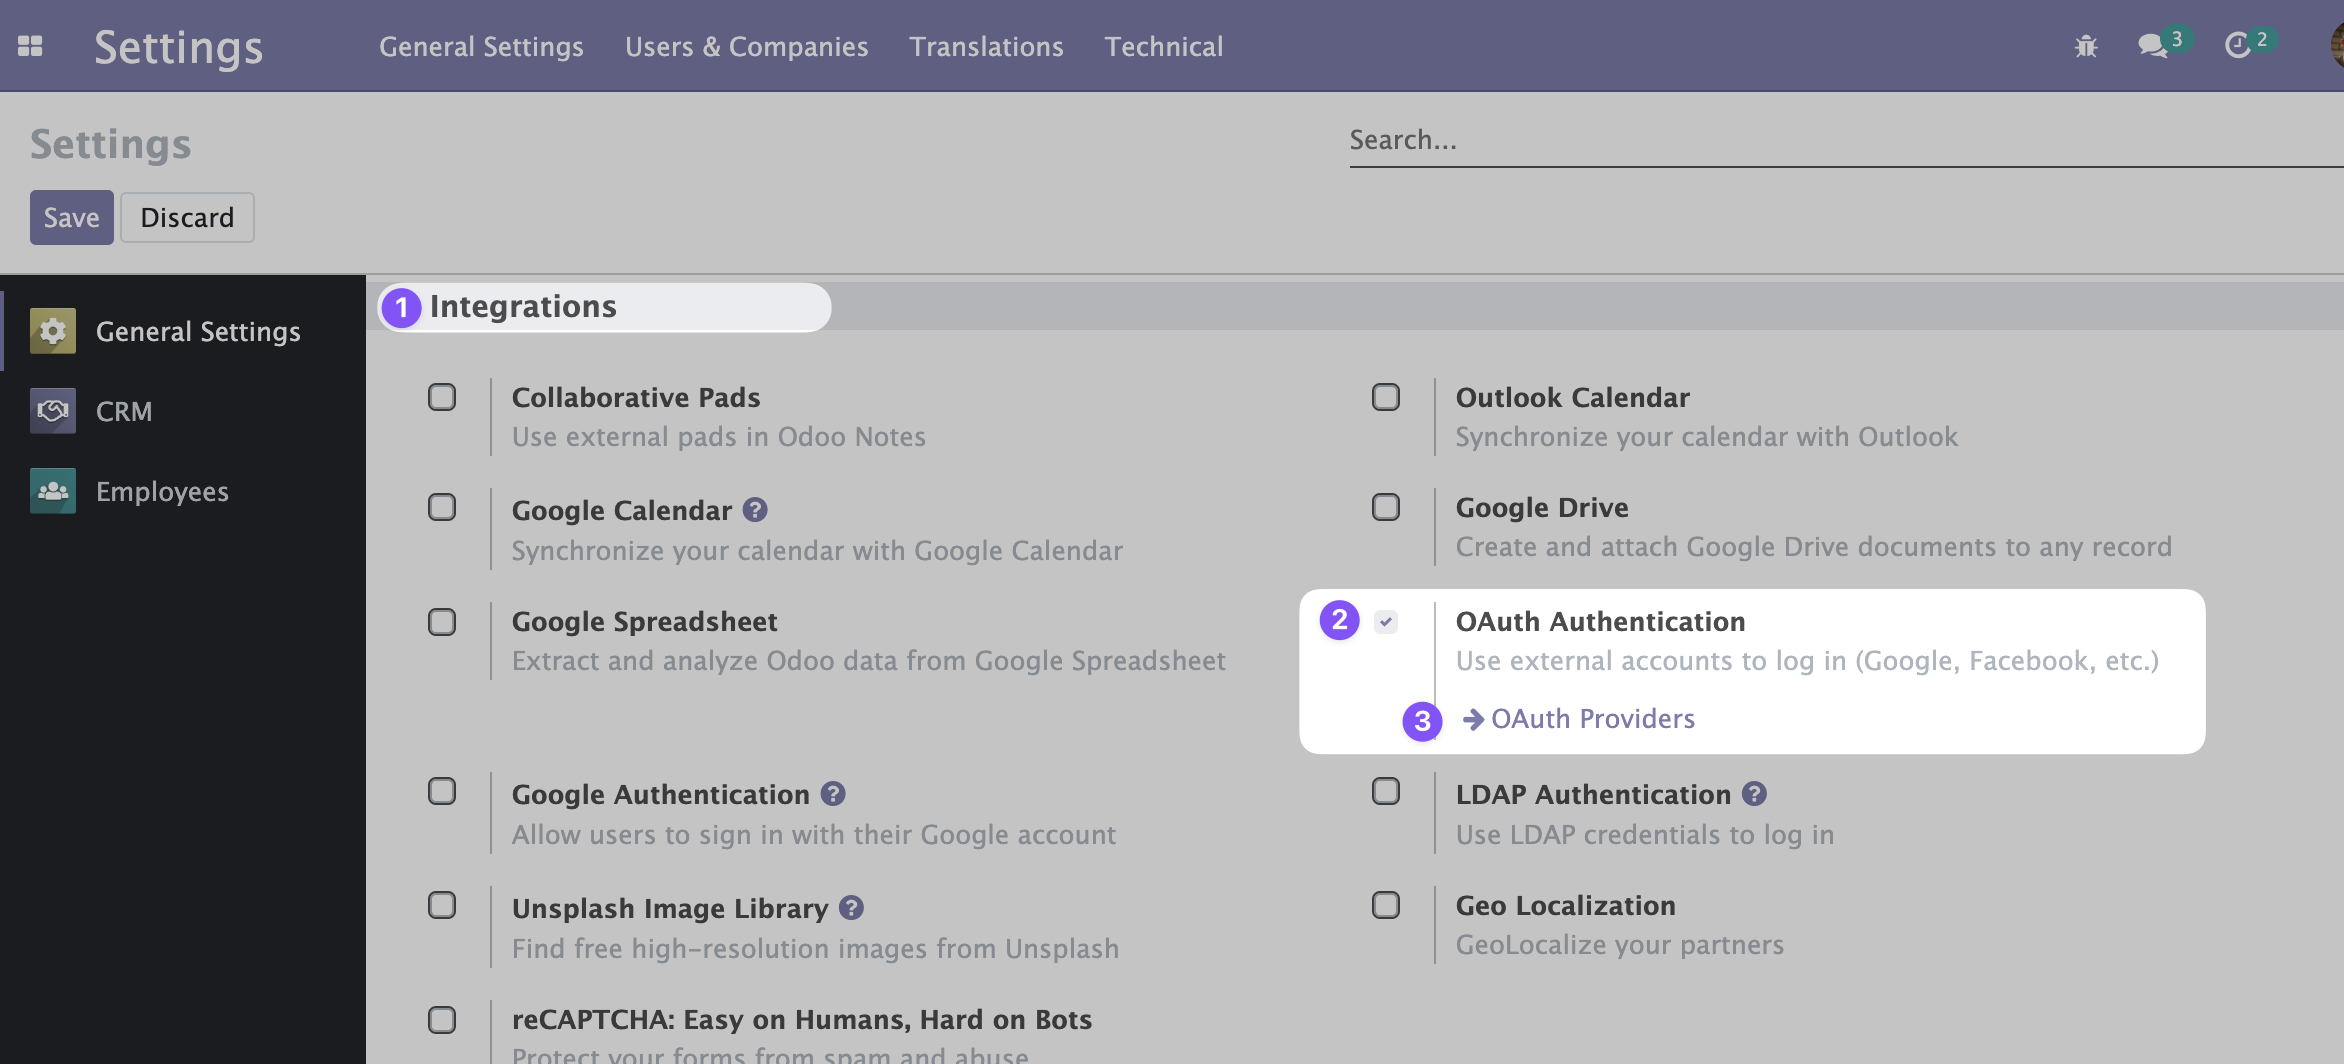Enable the Google Drive checkbox
The image size is (2344, 1064).
pos(1386,507)
